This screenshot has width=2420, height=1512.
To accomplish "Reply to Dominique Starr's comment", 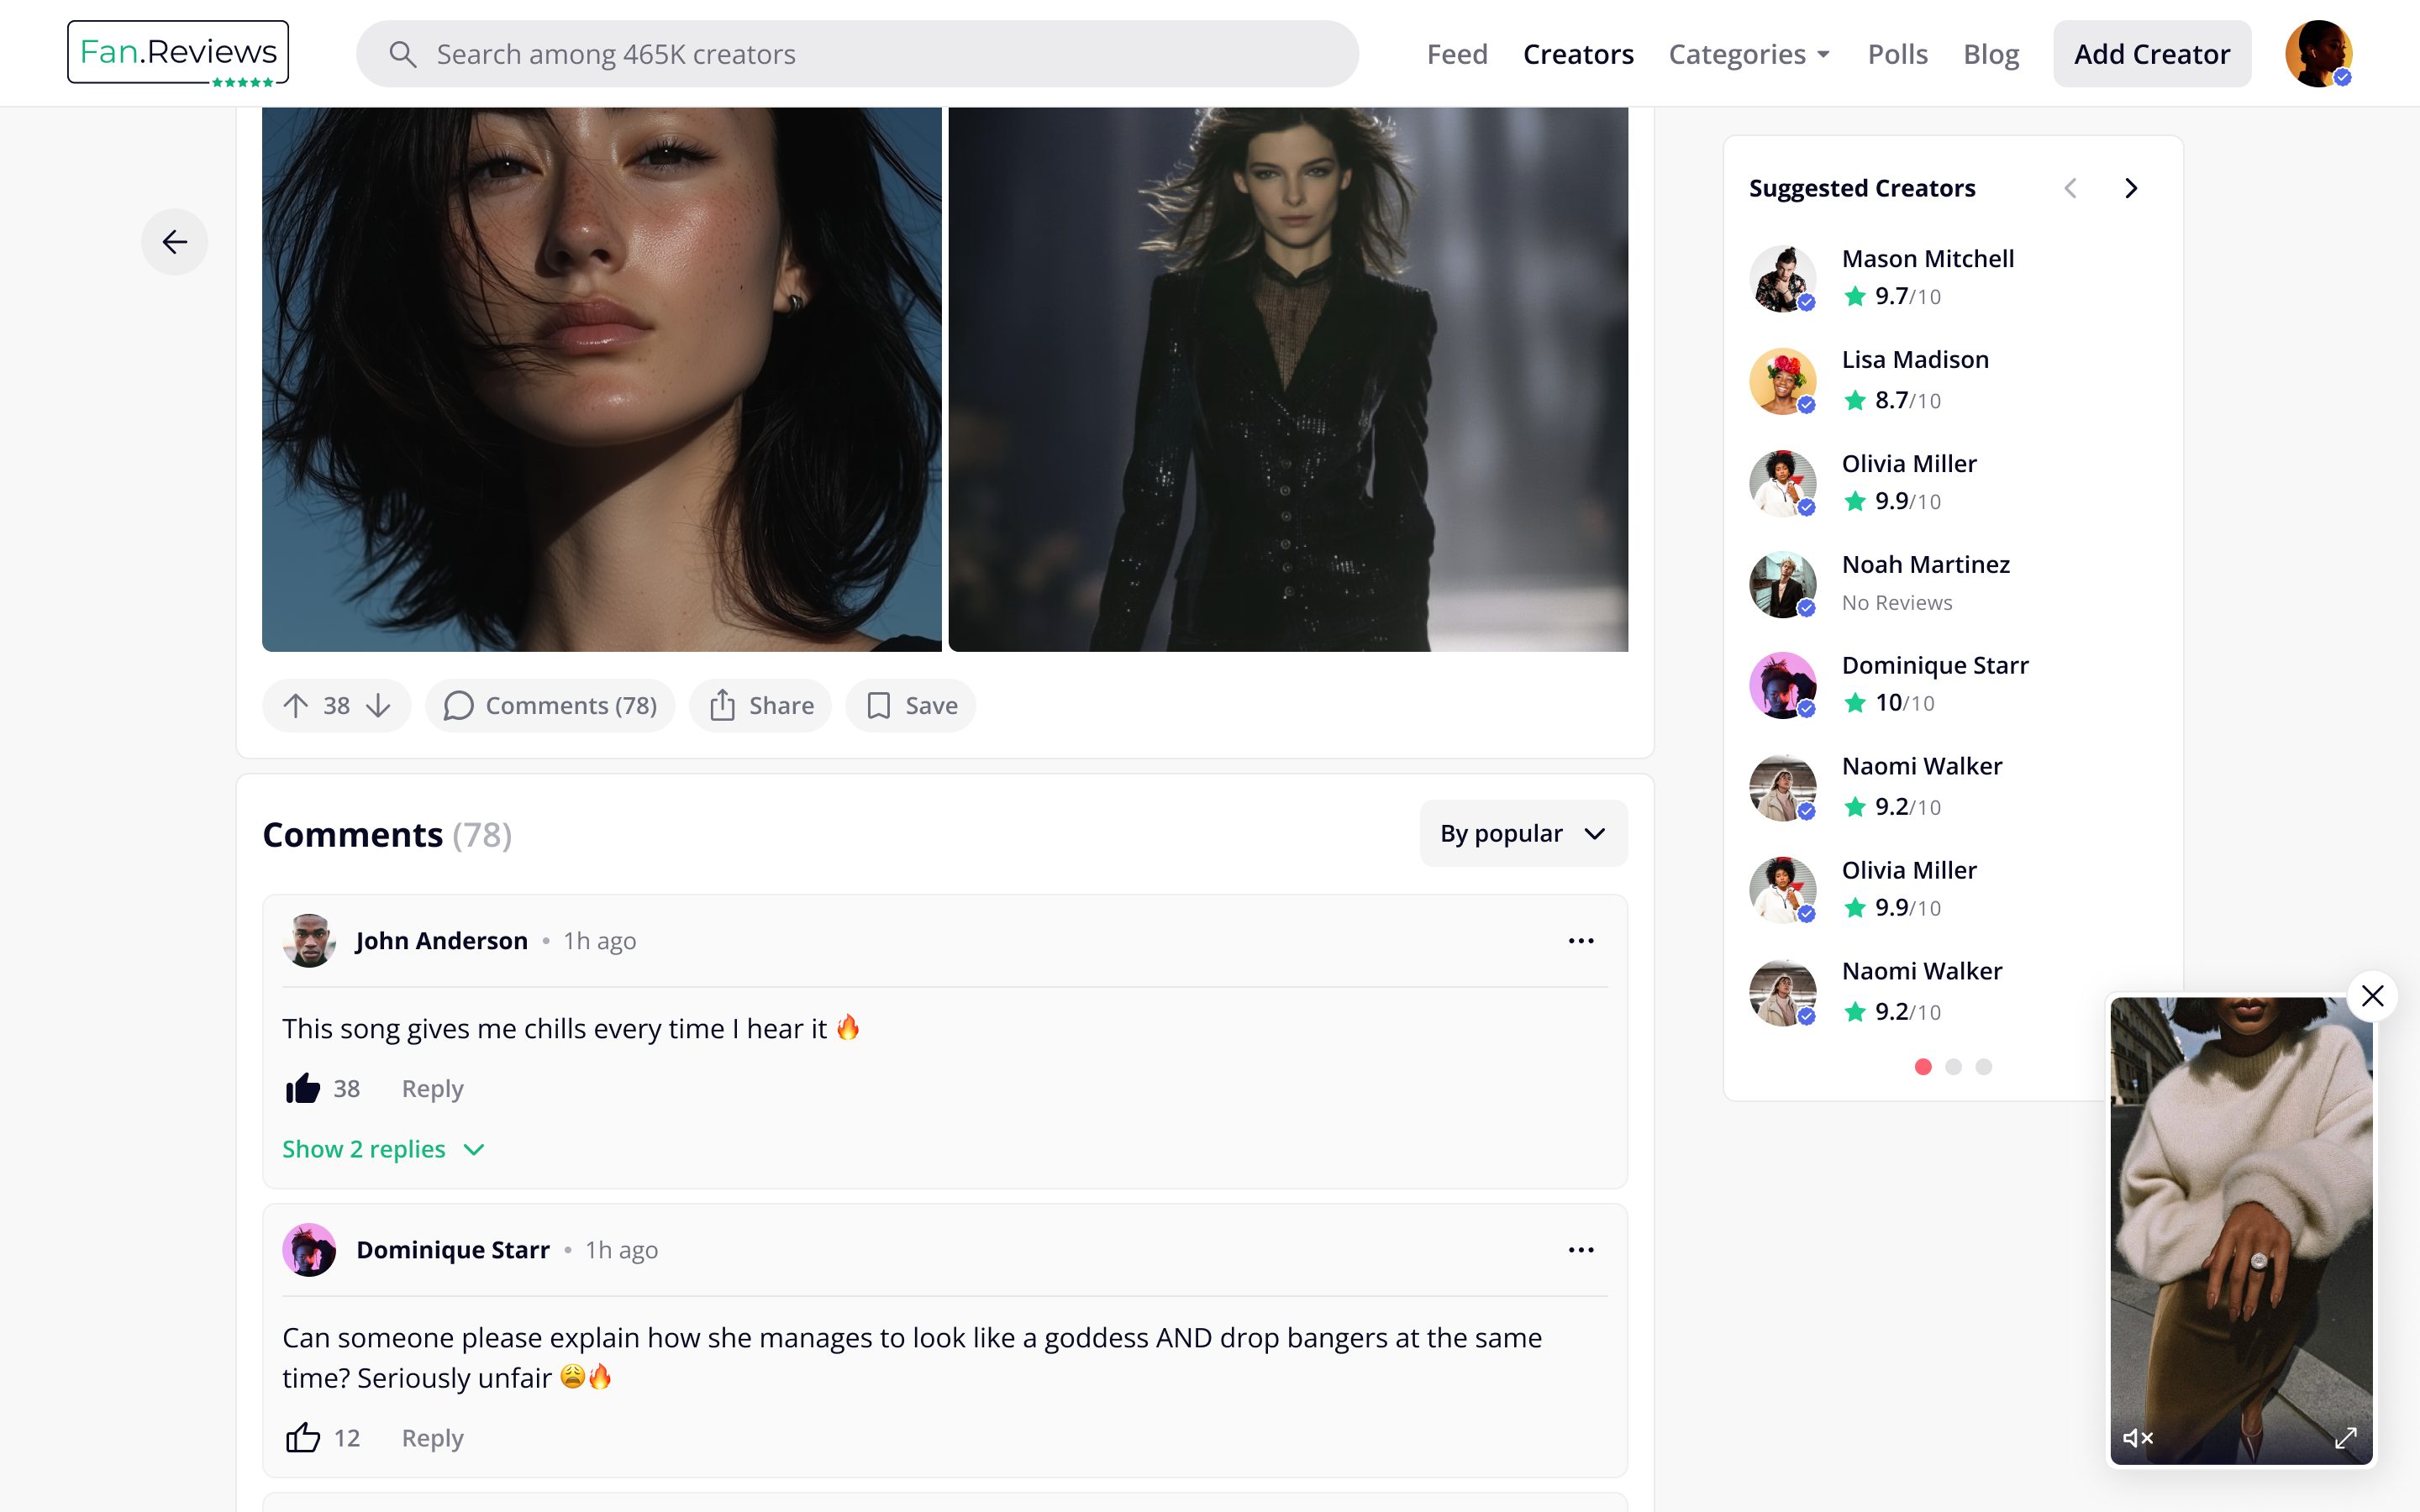I will 431,1437.
